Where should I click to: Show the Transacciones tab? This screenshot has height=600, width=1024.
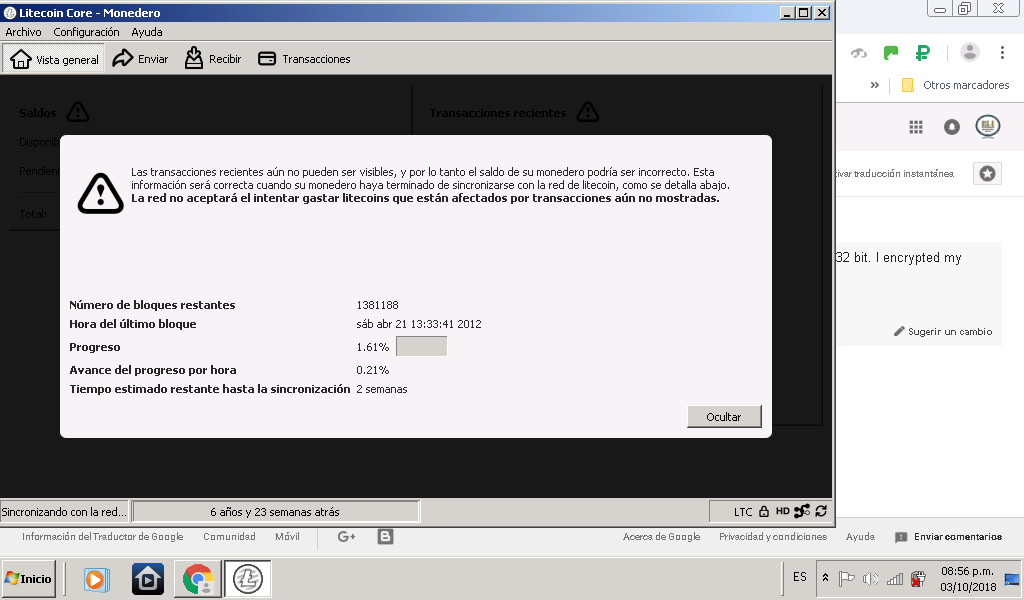(304, 59)
